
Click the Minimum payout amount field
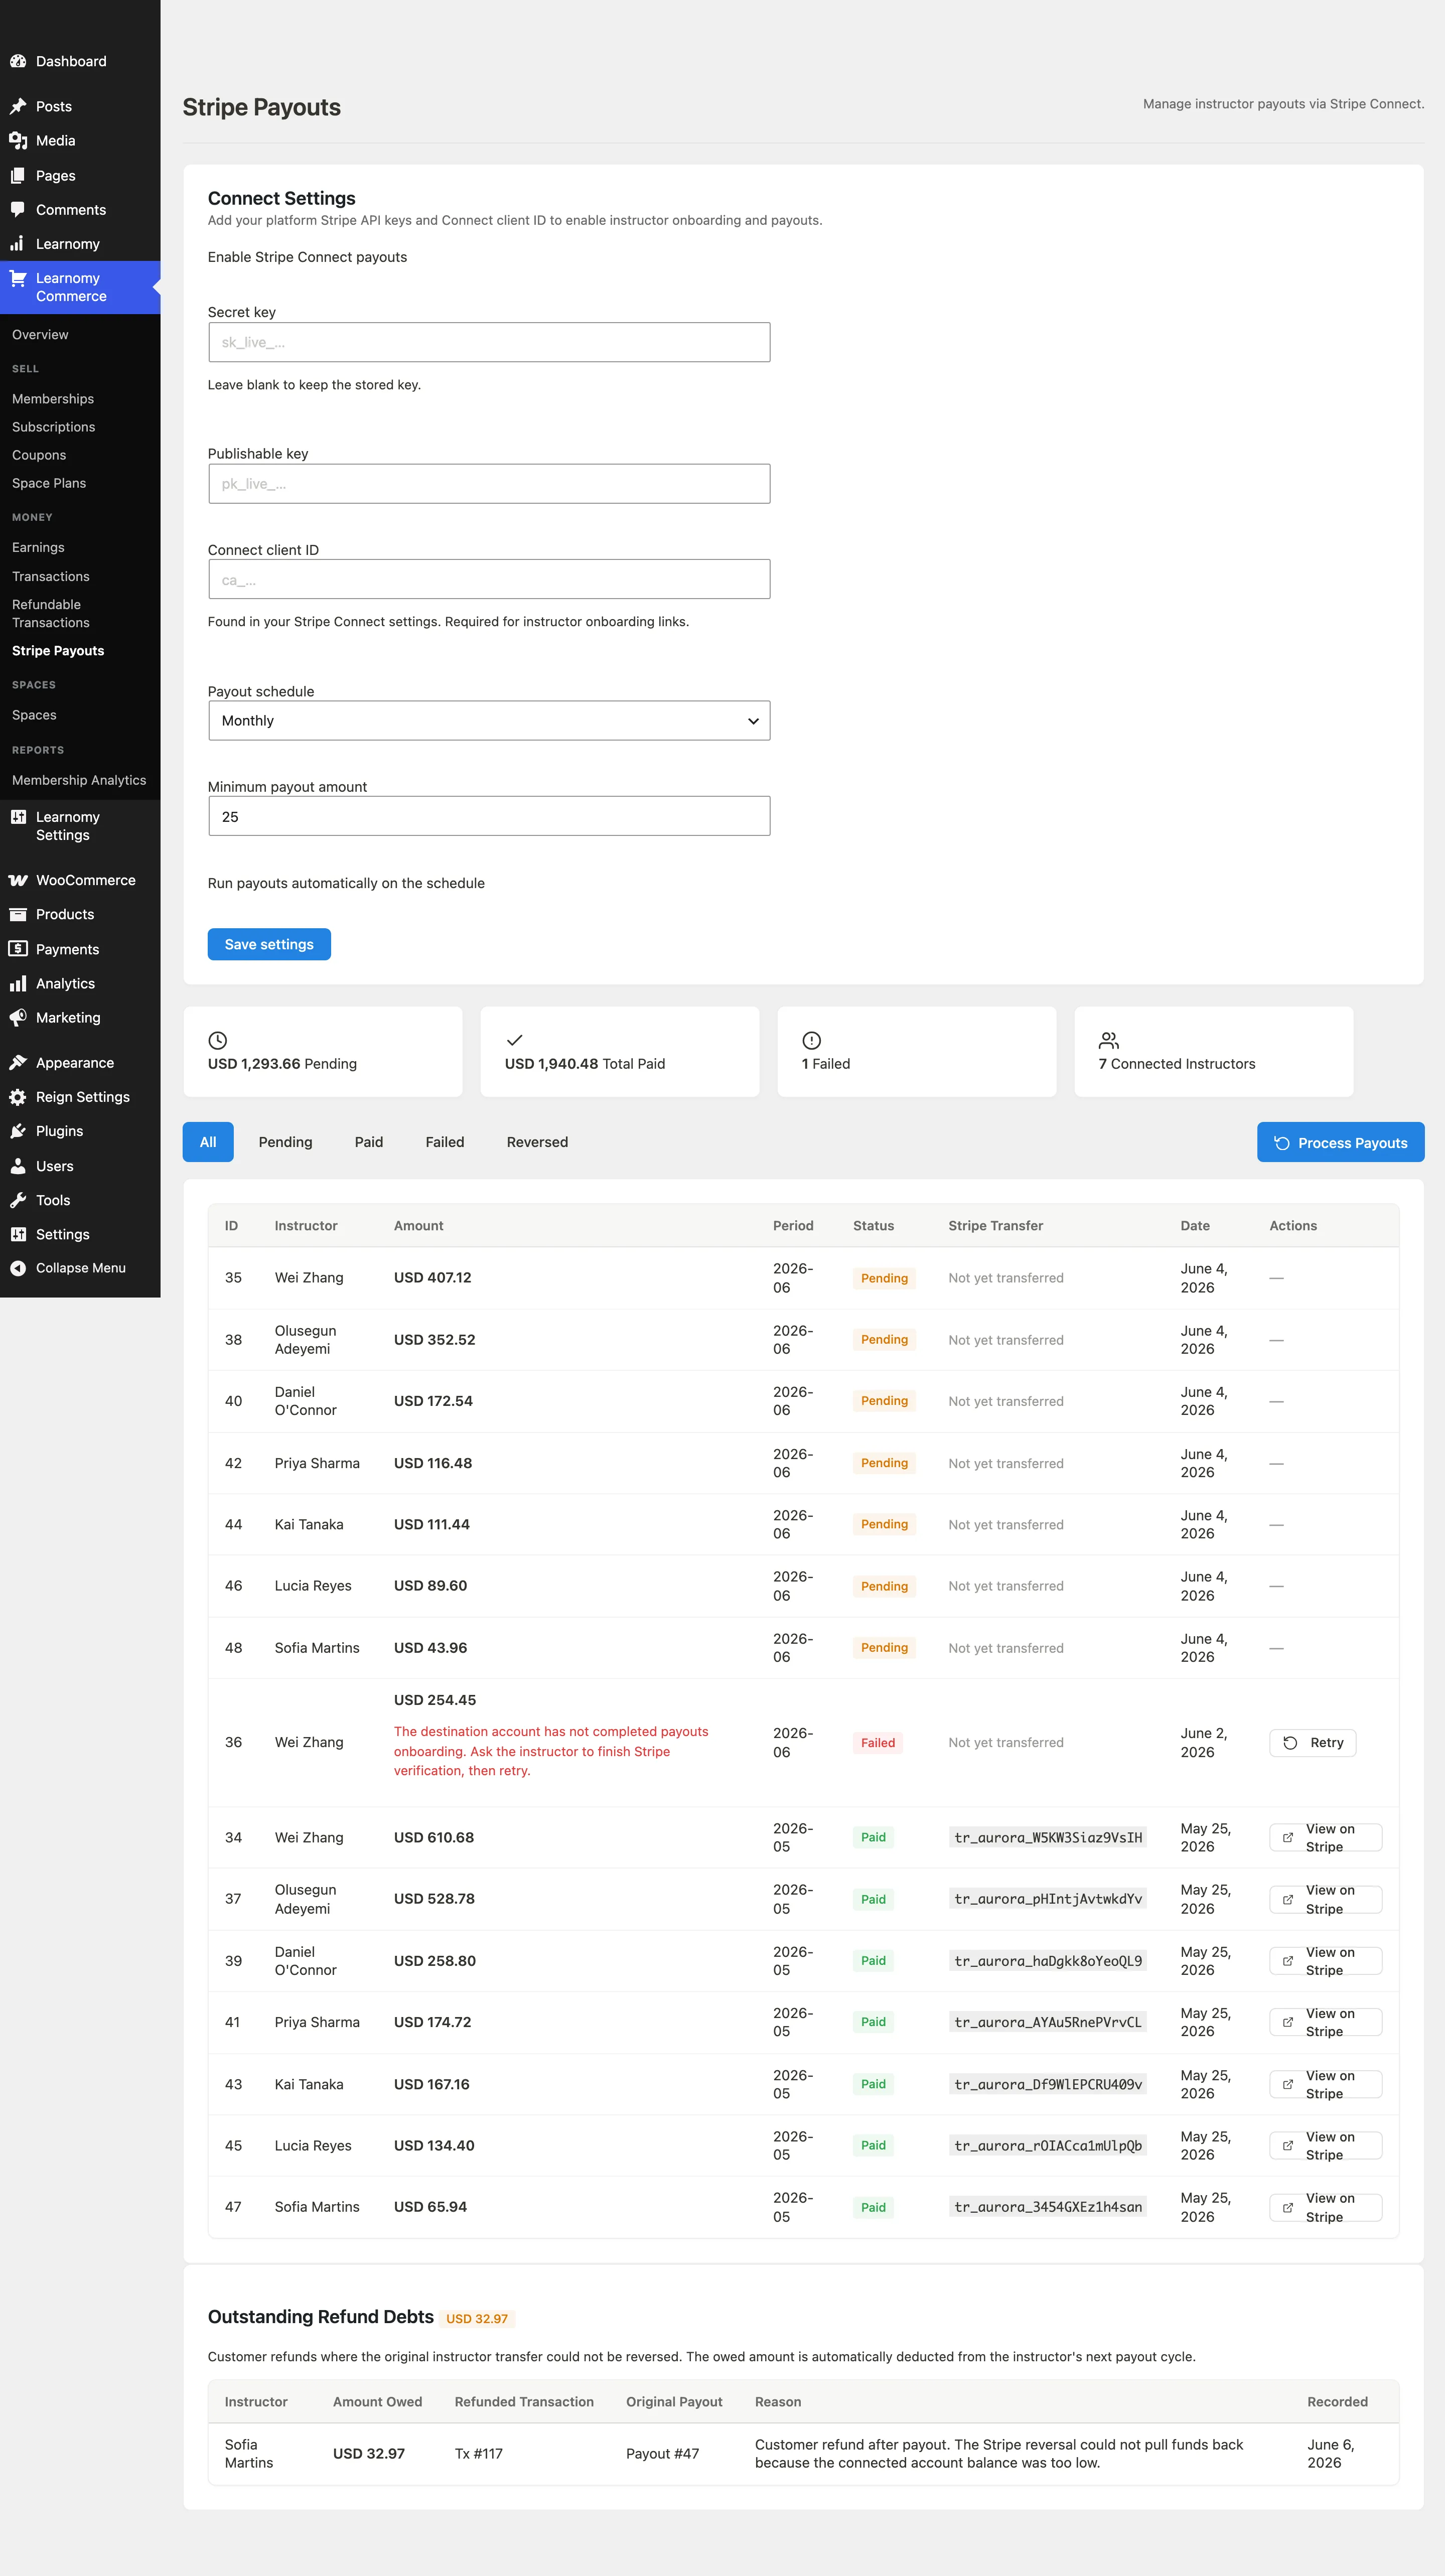489,816
